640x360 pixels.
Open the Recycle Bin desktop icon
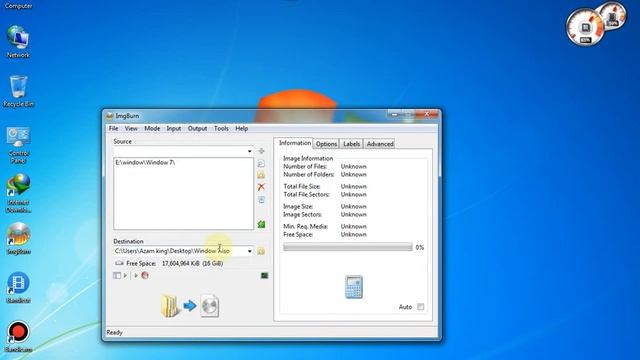click(18, 91)
